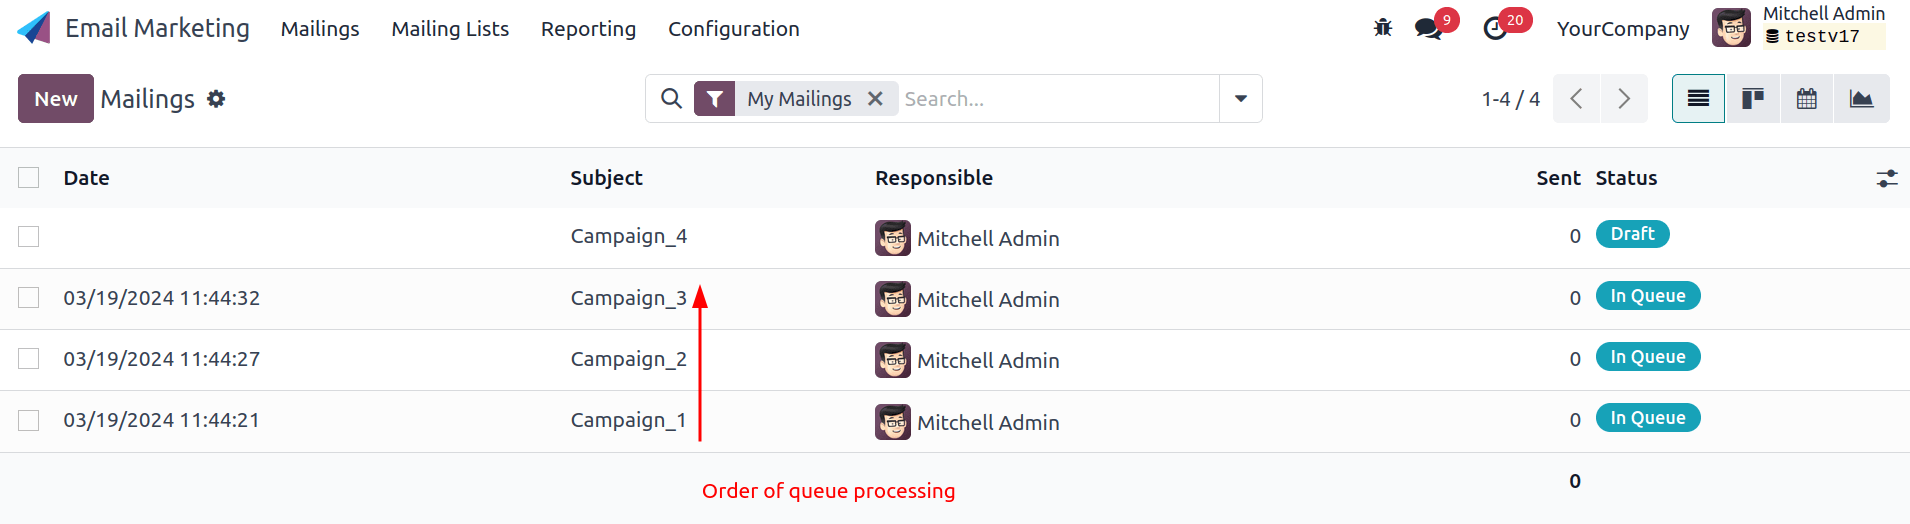The height and width of the screenshot is (524, 1910).
Task: Open optional columns settings icon
Action: tap(1886, 179)
